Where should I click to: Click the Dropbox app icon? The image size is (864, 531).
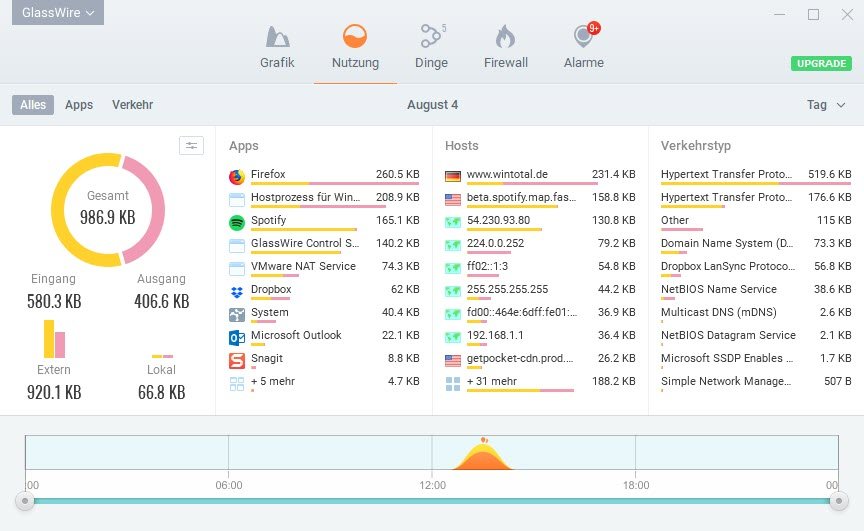(x=237, y=291)
